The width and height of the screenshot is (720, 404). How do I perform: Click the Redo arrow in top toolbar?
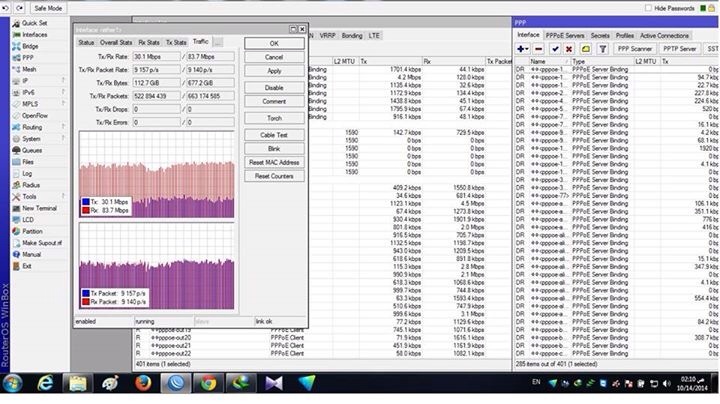(20, 8)
